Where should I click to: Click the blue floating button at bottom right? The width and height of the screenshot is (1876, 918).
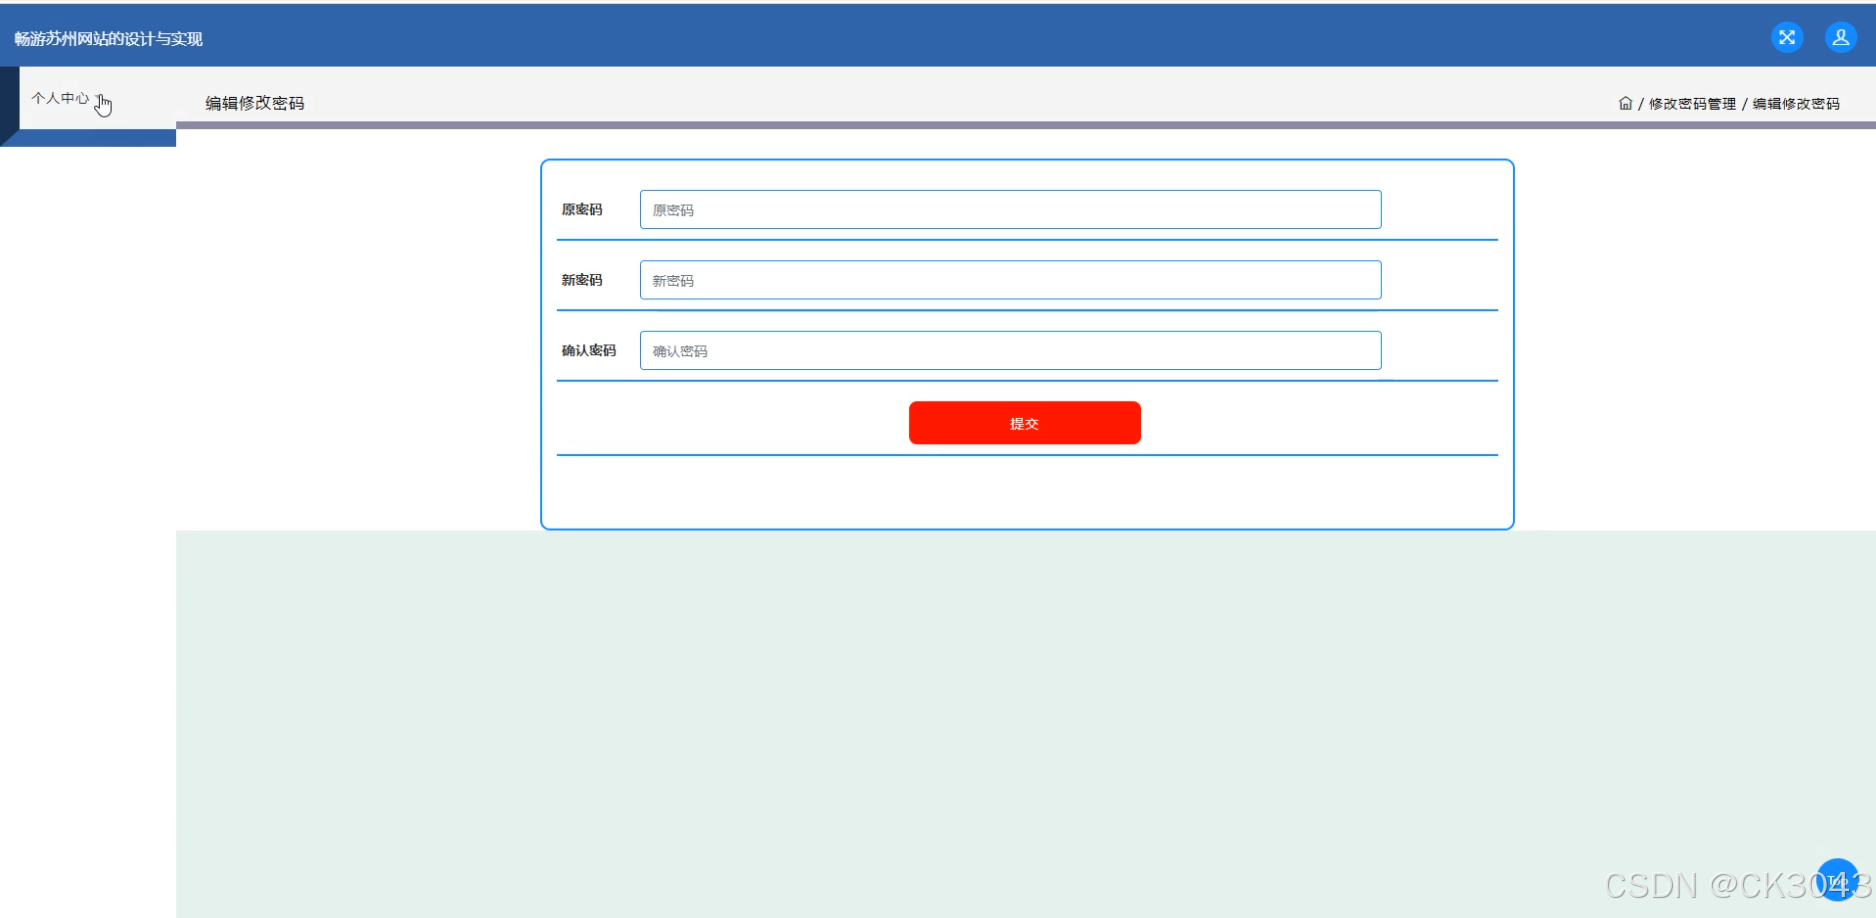click(x=1838, y=880)
